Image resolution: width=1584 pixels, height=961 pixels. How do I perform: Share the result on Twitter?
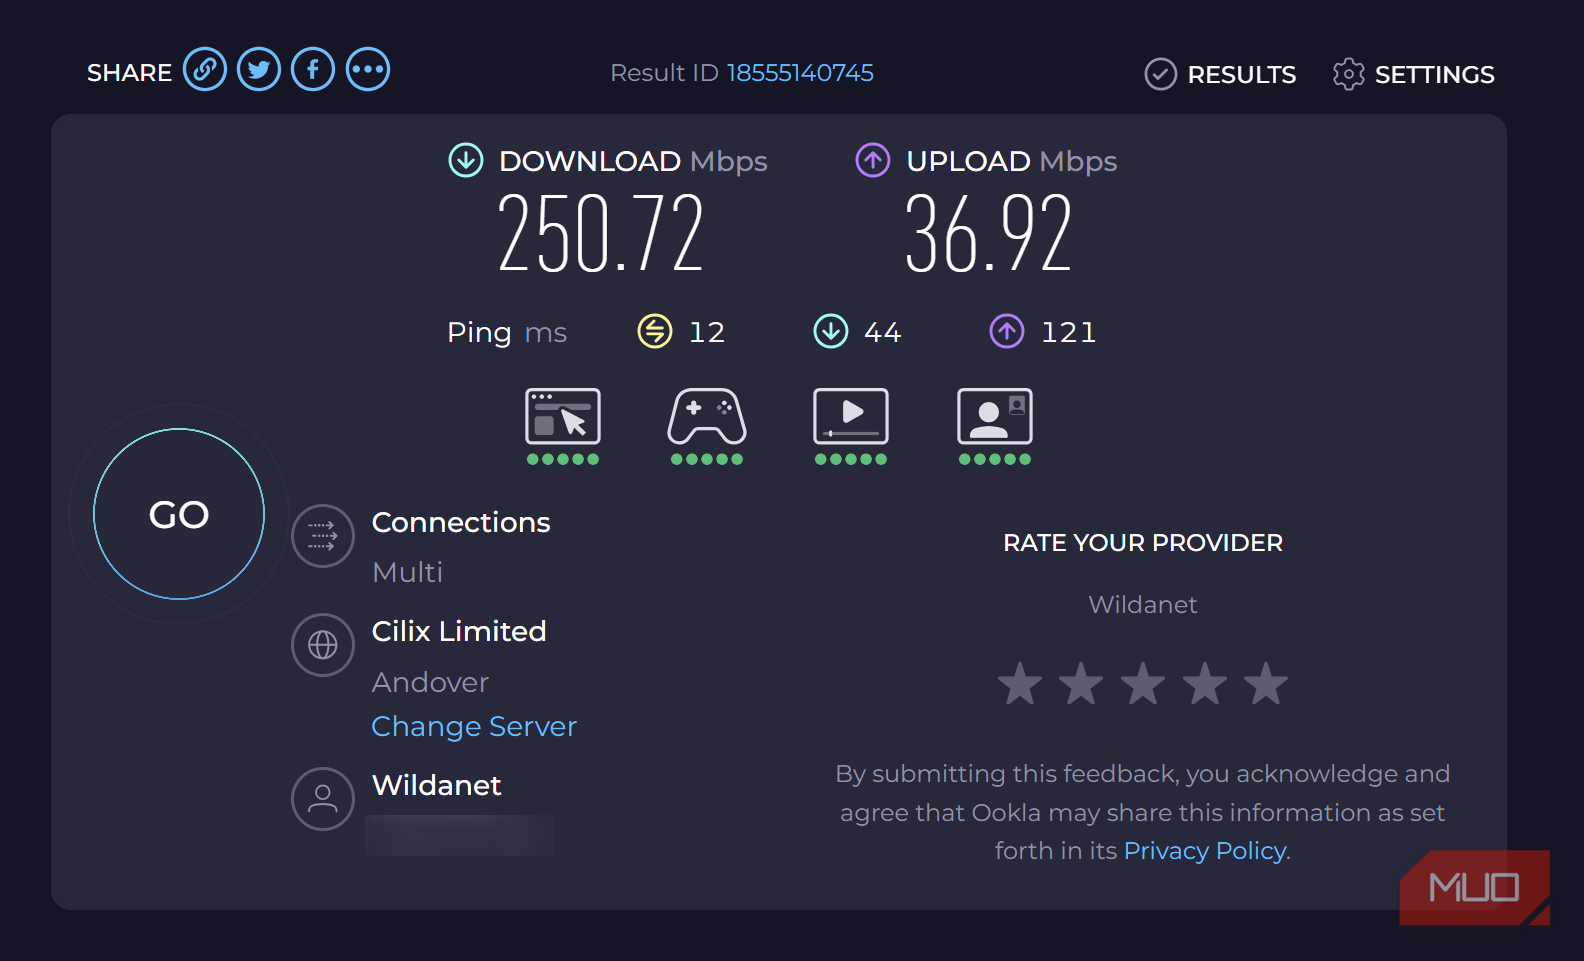(259, 70)
